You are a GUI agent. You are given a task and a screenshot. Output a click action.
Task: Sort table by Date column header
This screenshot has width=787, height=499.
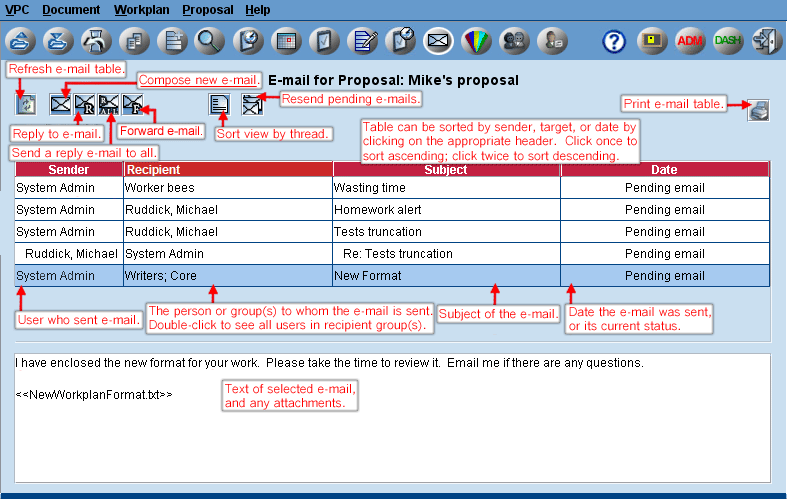pyautogui.click(x=664, y=170)
